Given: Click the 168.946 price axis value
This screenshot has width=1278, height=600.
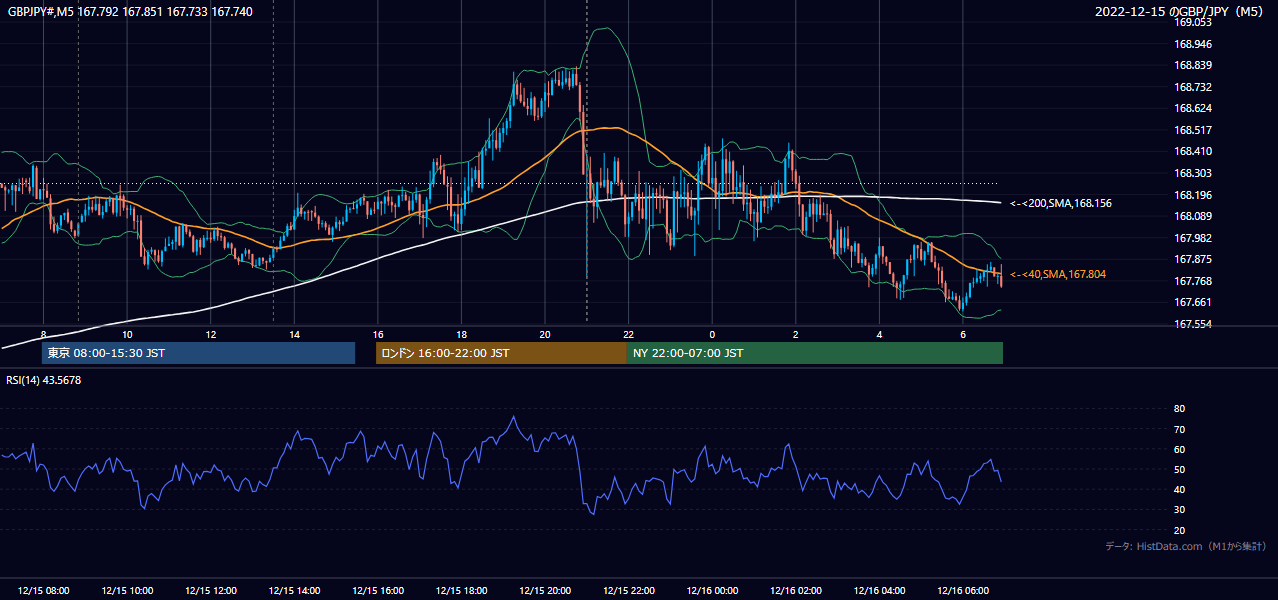Looking at the screenshot, I should pos(1193,44).
